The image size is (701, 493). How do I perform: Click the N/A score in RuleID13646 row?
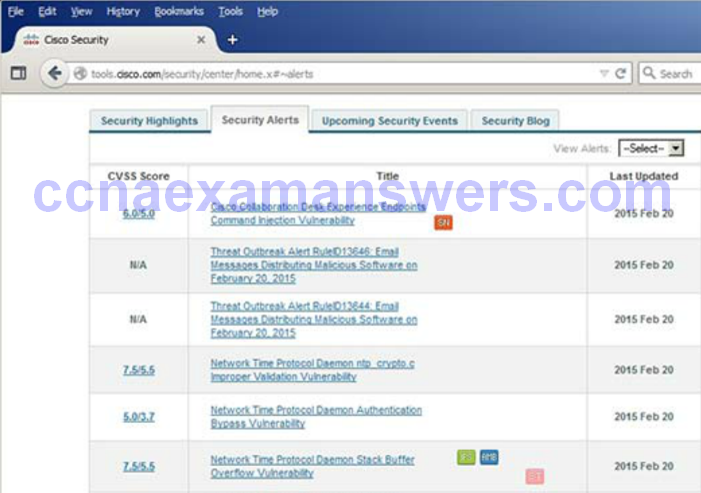pyautogui.click(x=138, y=265)
